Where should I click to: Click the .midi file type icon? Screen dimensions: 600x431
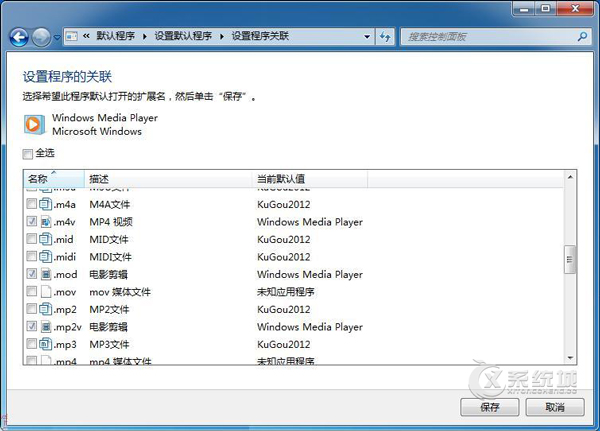(x=46, y=256)
